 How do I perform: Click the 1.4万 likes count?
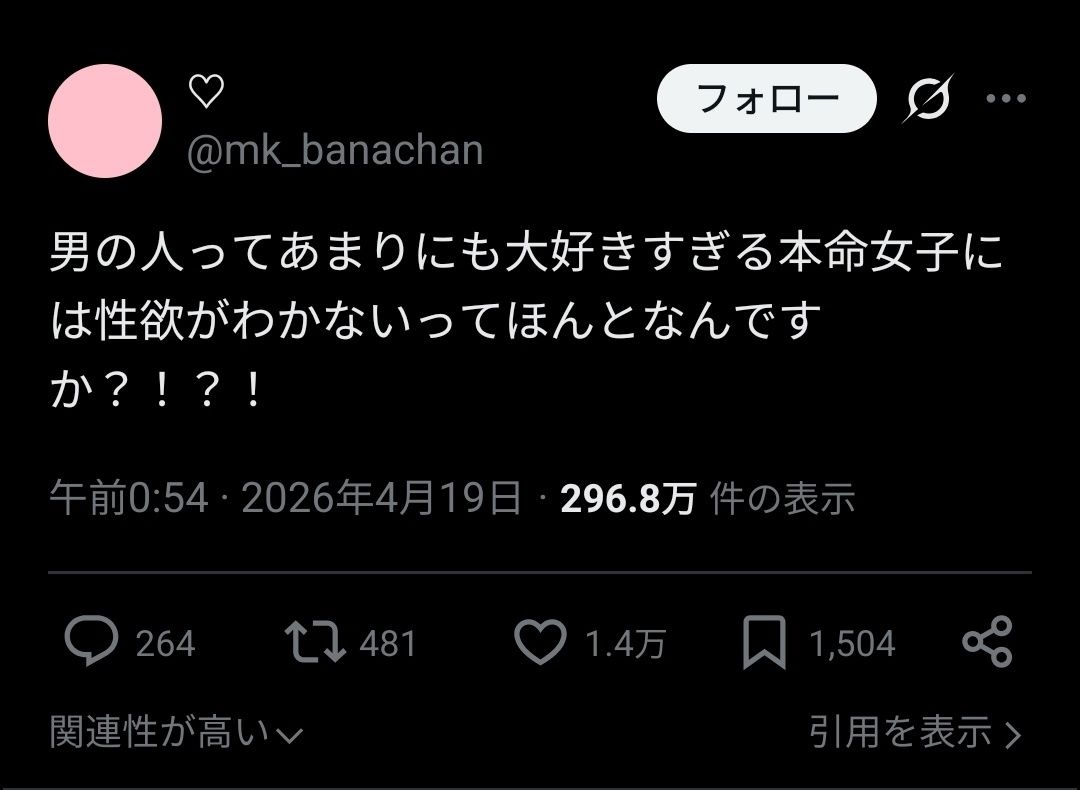coord(625,644)
